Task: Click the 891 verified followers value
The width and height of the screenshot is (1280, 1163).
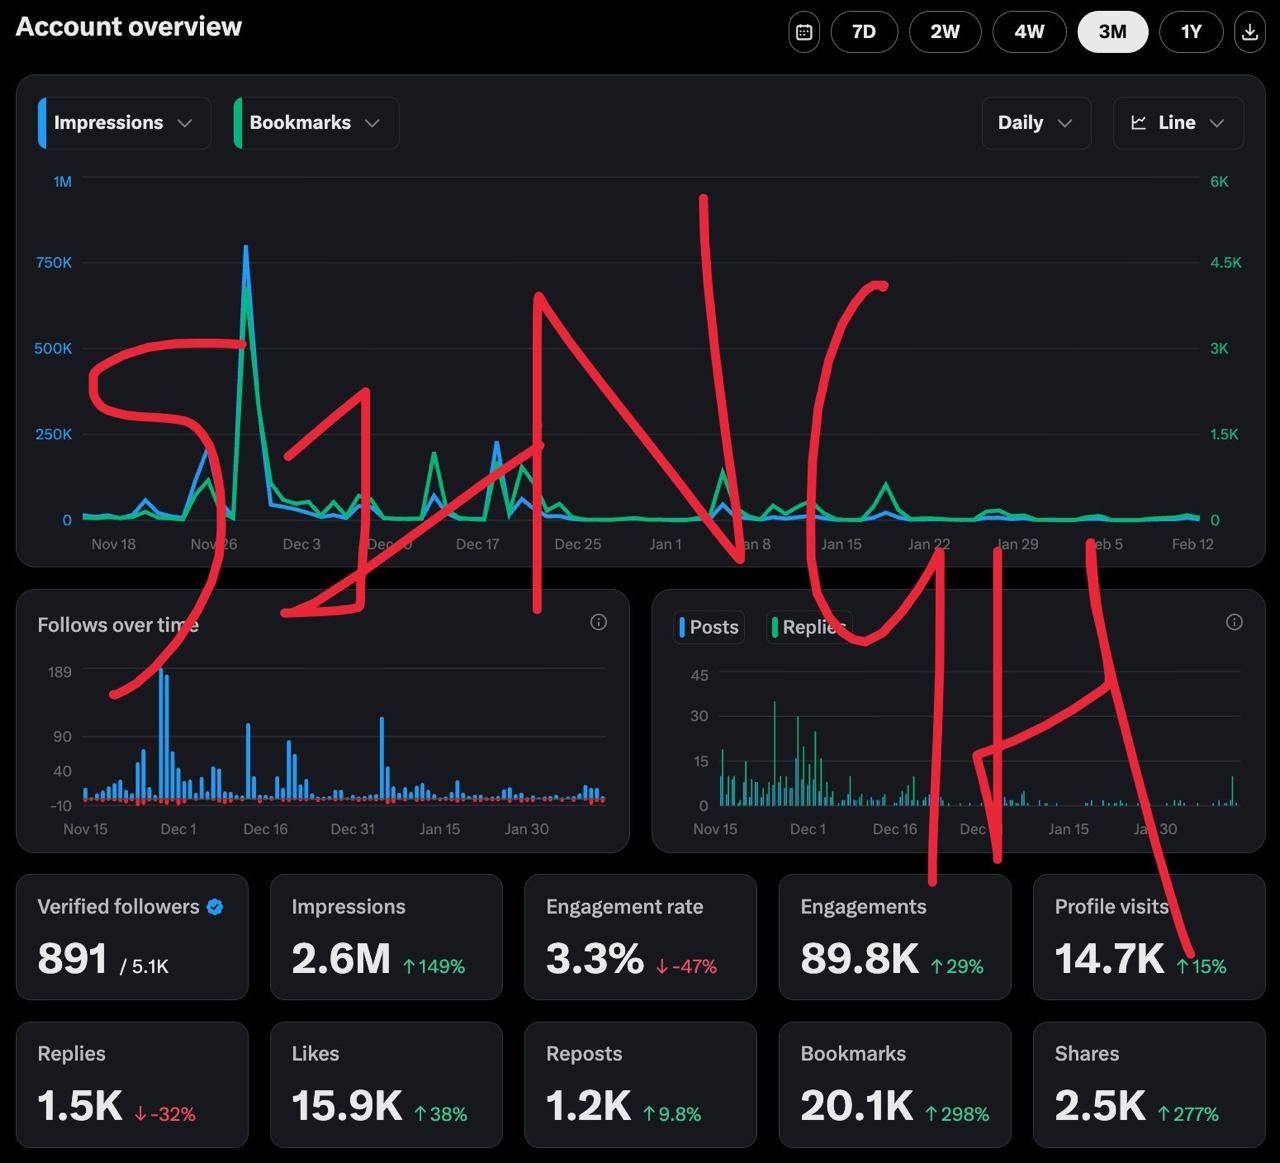Action: [x=72, y=959]
